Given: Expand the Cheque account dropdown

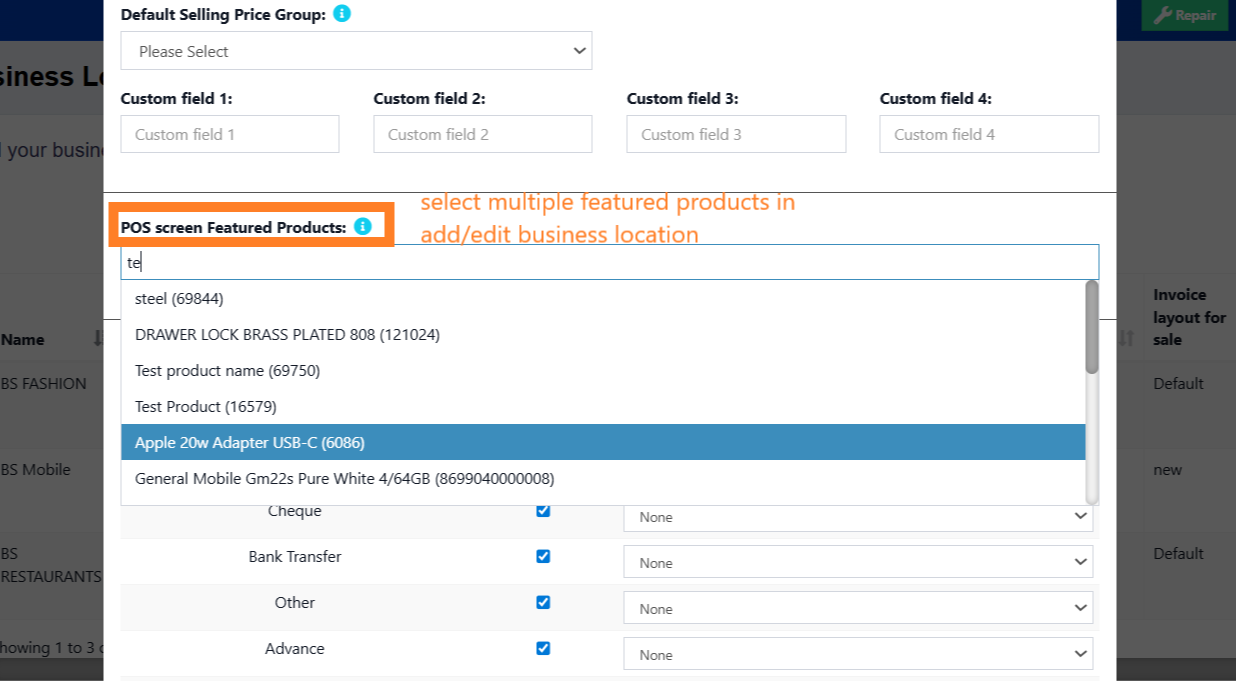Looking at the screenshot, I should point(858,517).
